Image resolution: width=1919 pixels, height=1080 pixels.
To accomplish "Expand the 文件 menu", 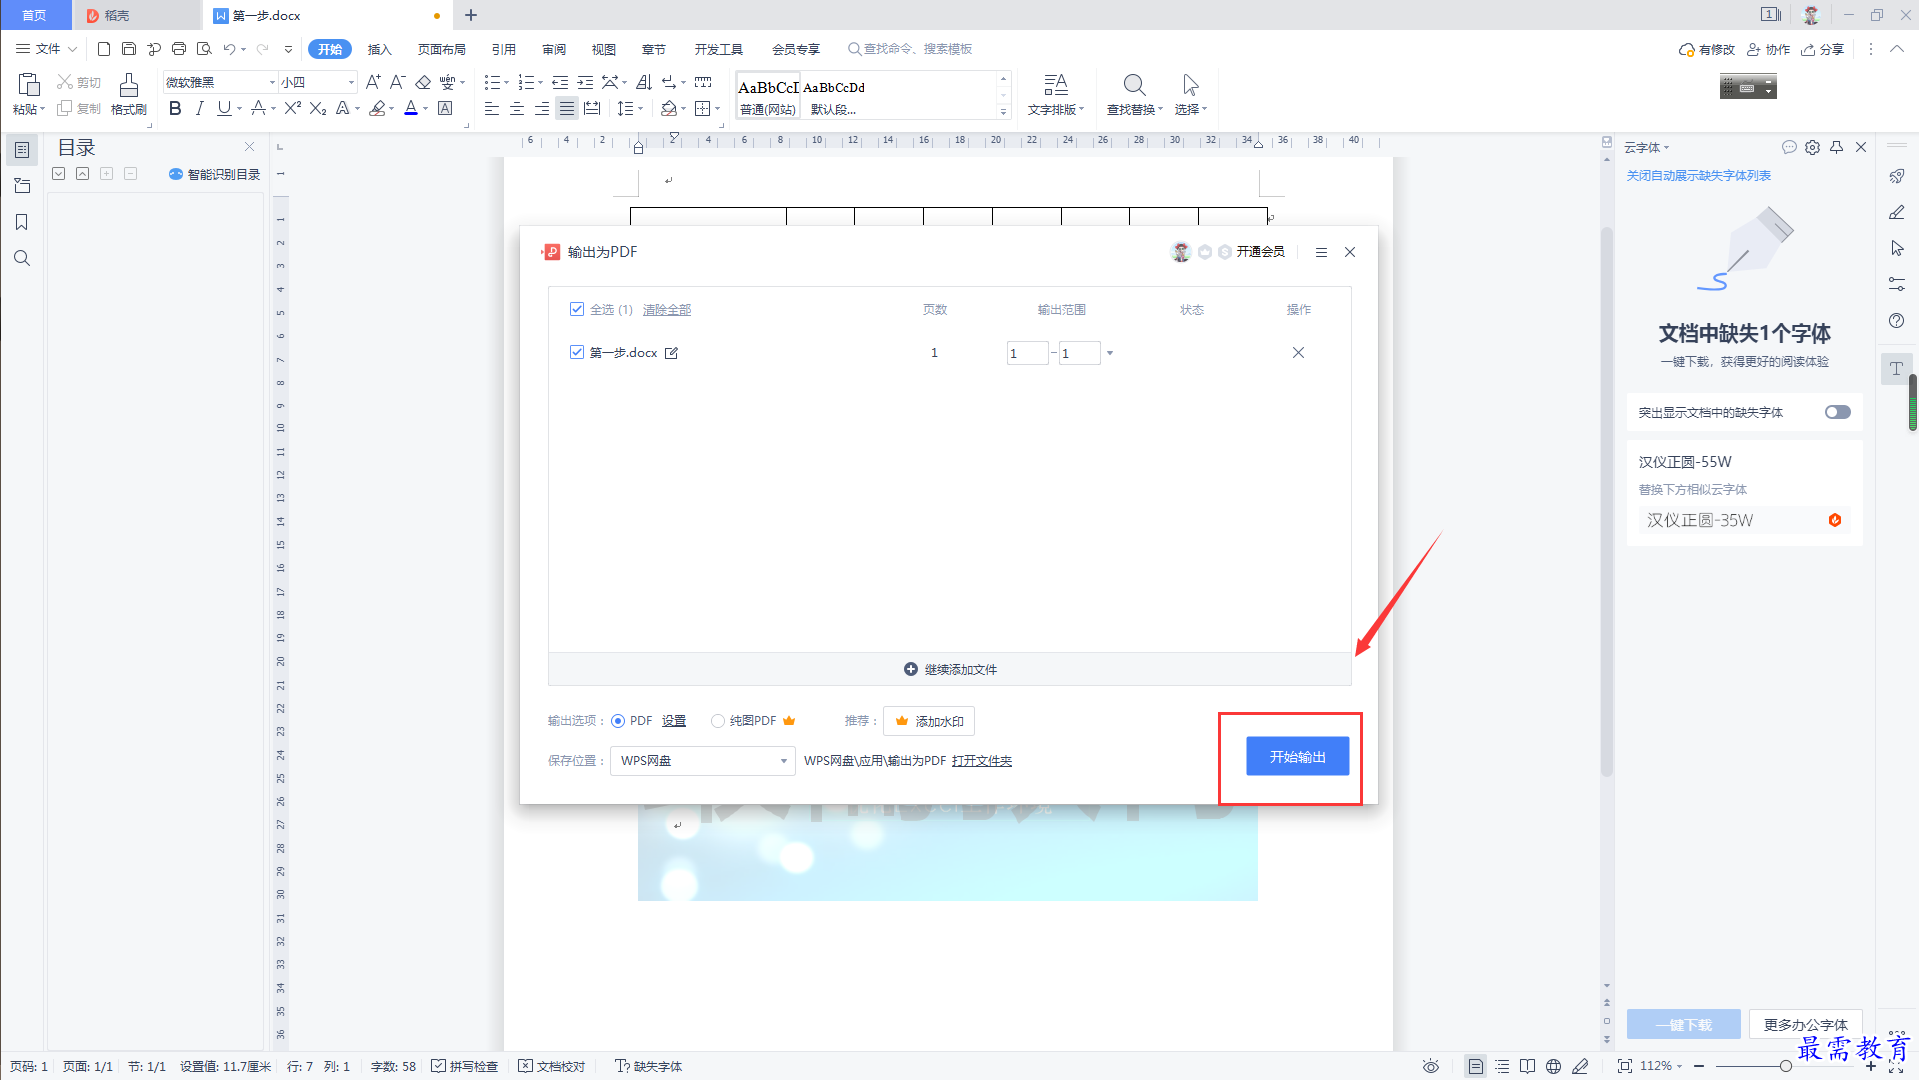I will (x=46, y=49).
